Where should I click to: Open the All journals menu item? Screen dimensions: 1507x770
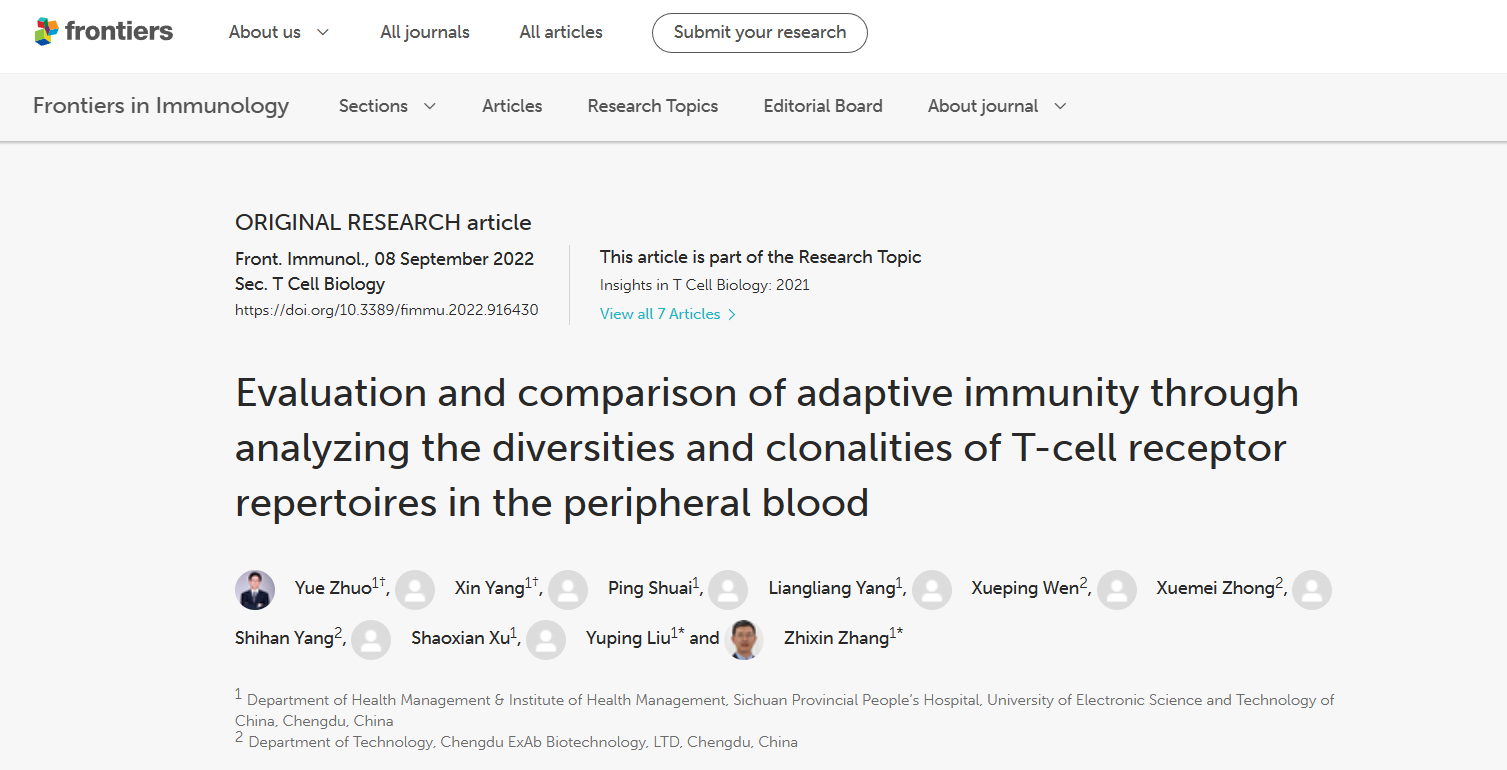[x=425, y=32]
